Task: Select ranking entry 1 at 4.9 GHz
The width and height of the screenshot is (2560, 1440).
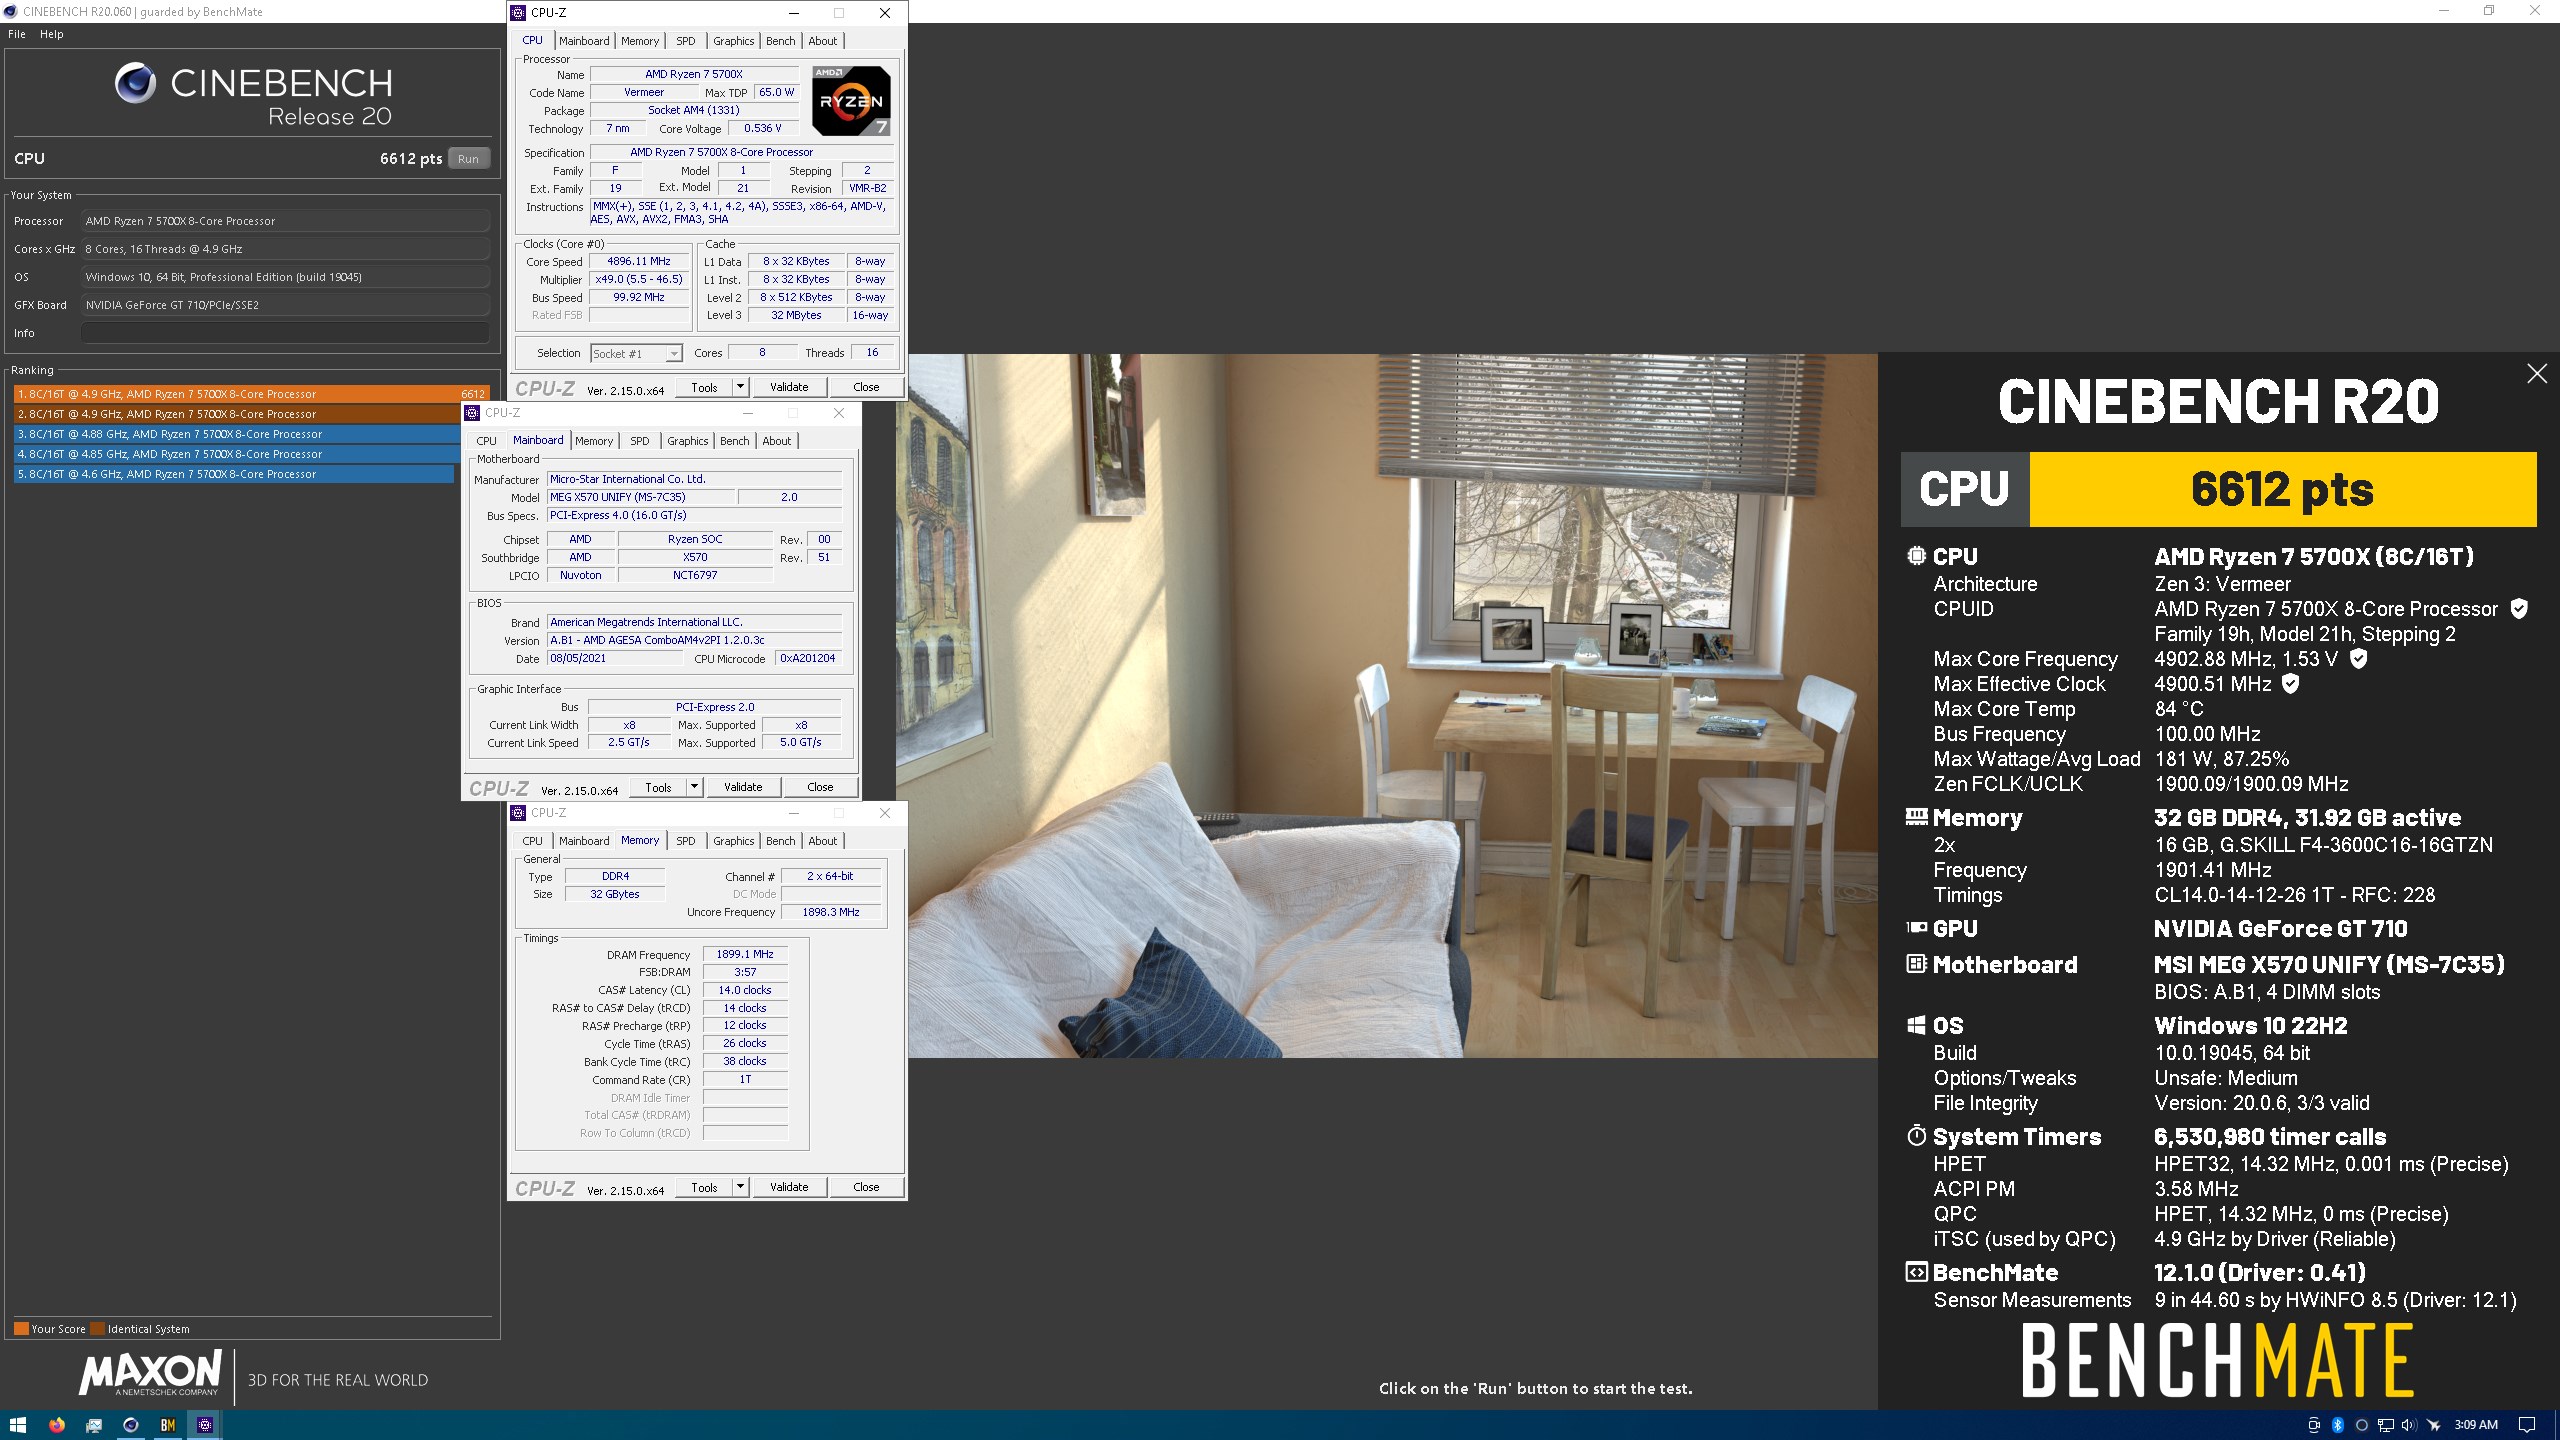Action: (251, 394)
